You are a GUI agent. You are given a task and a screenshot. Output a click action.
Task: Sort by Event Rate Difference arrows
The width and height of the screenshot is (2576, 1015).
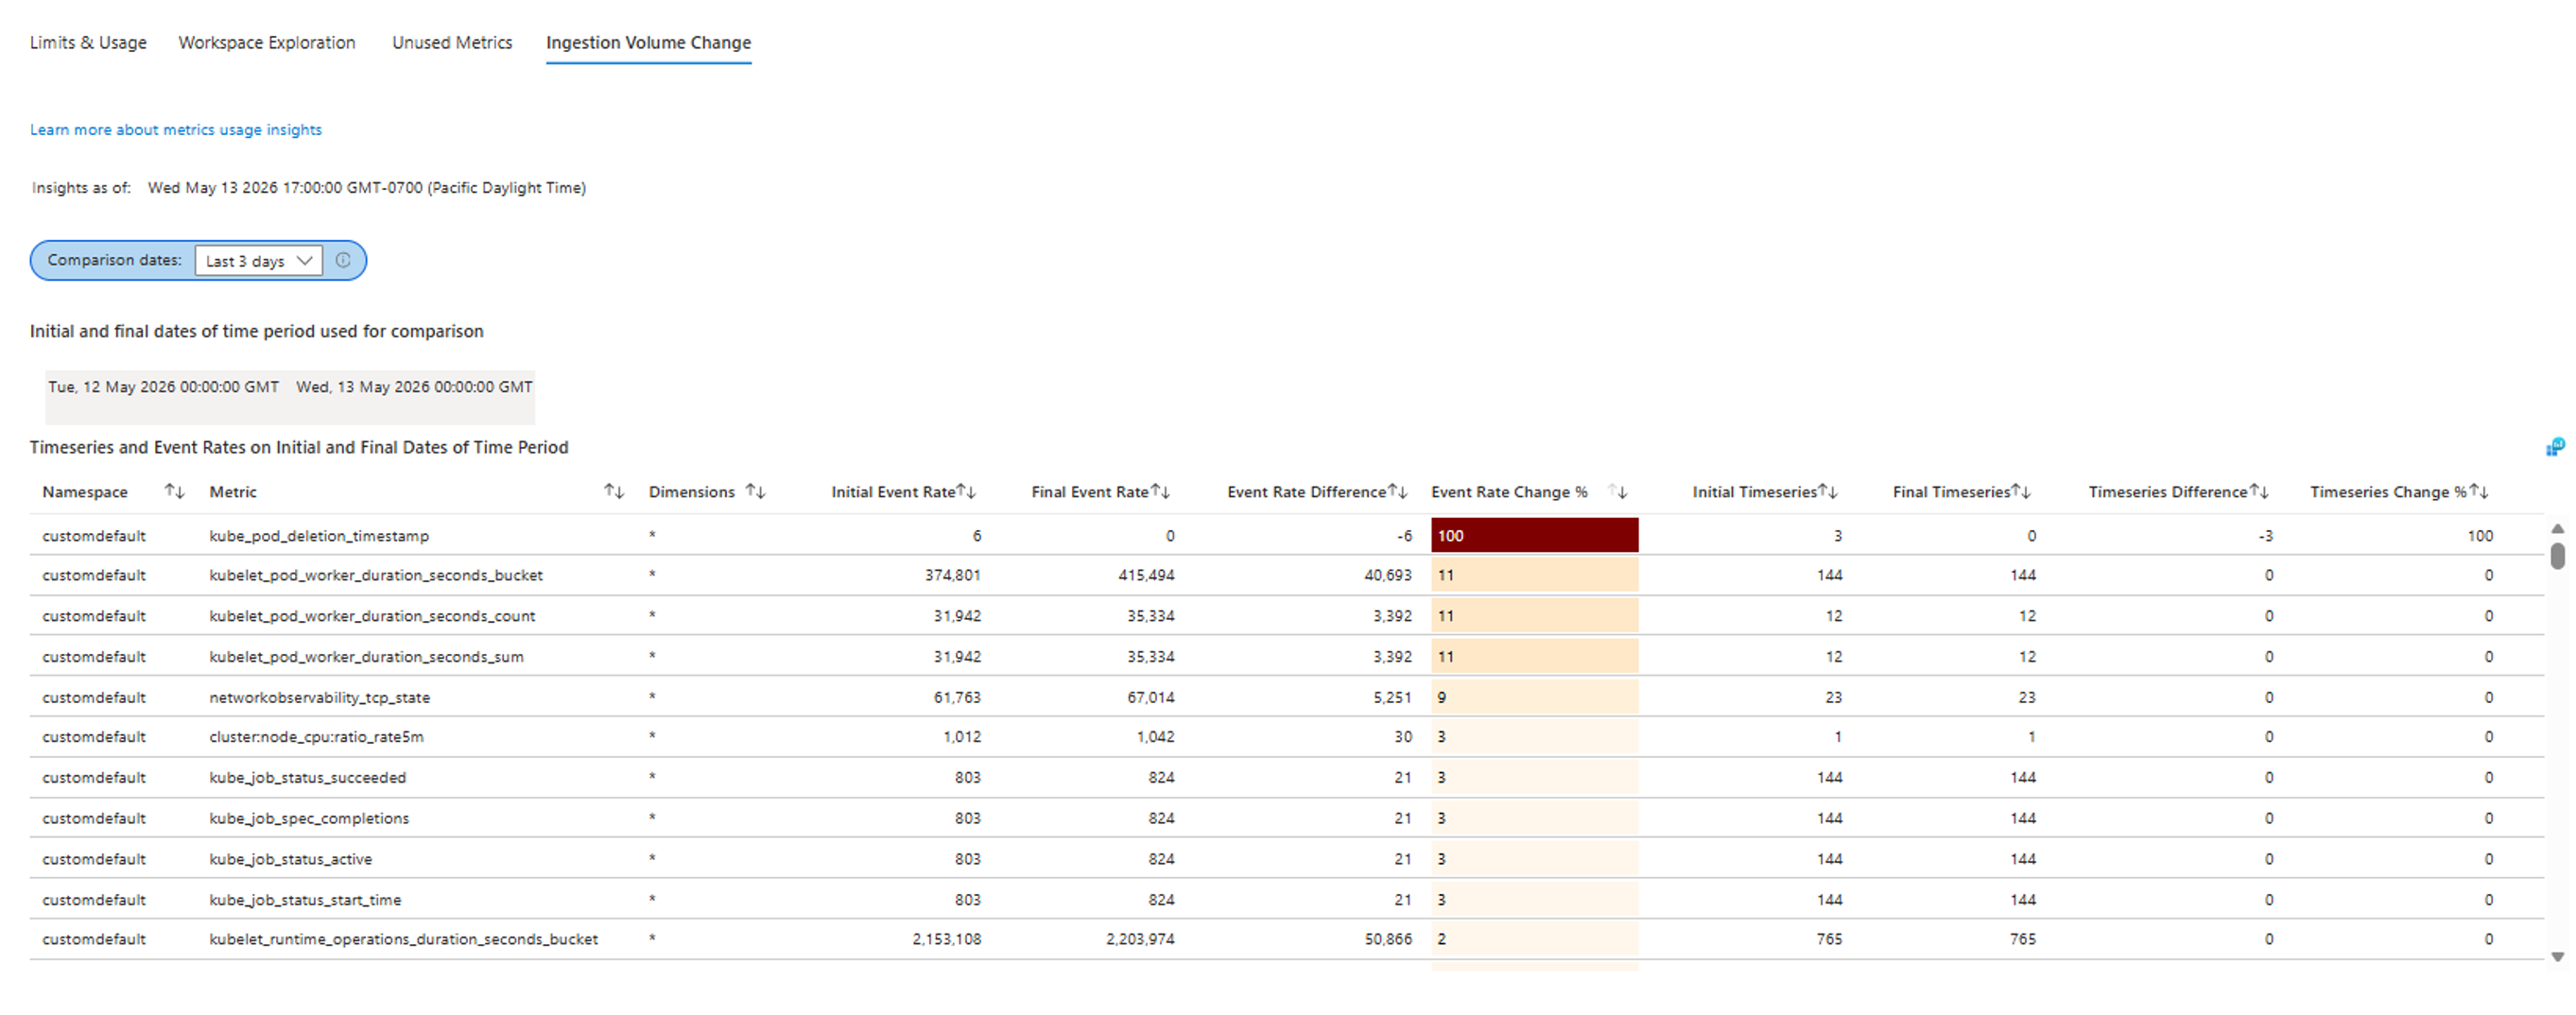point(1397,491)
